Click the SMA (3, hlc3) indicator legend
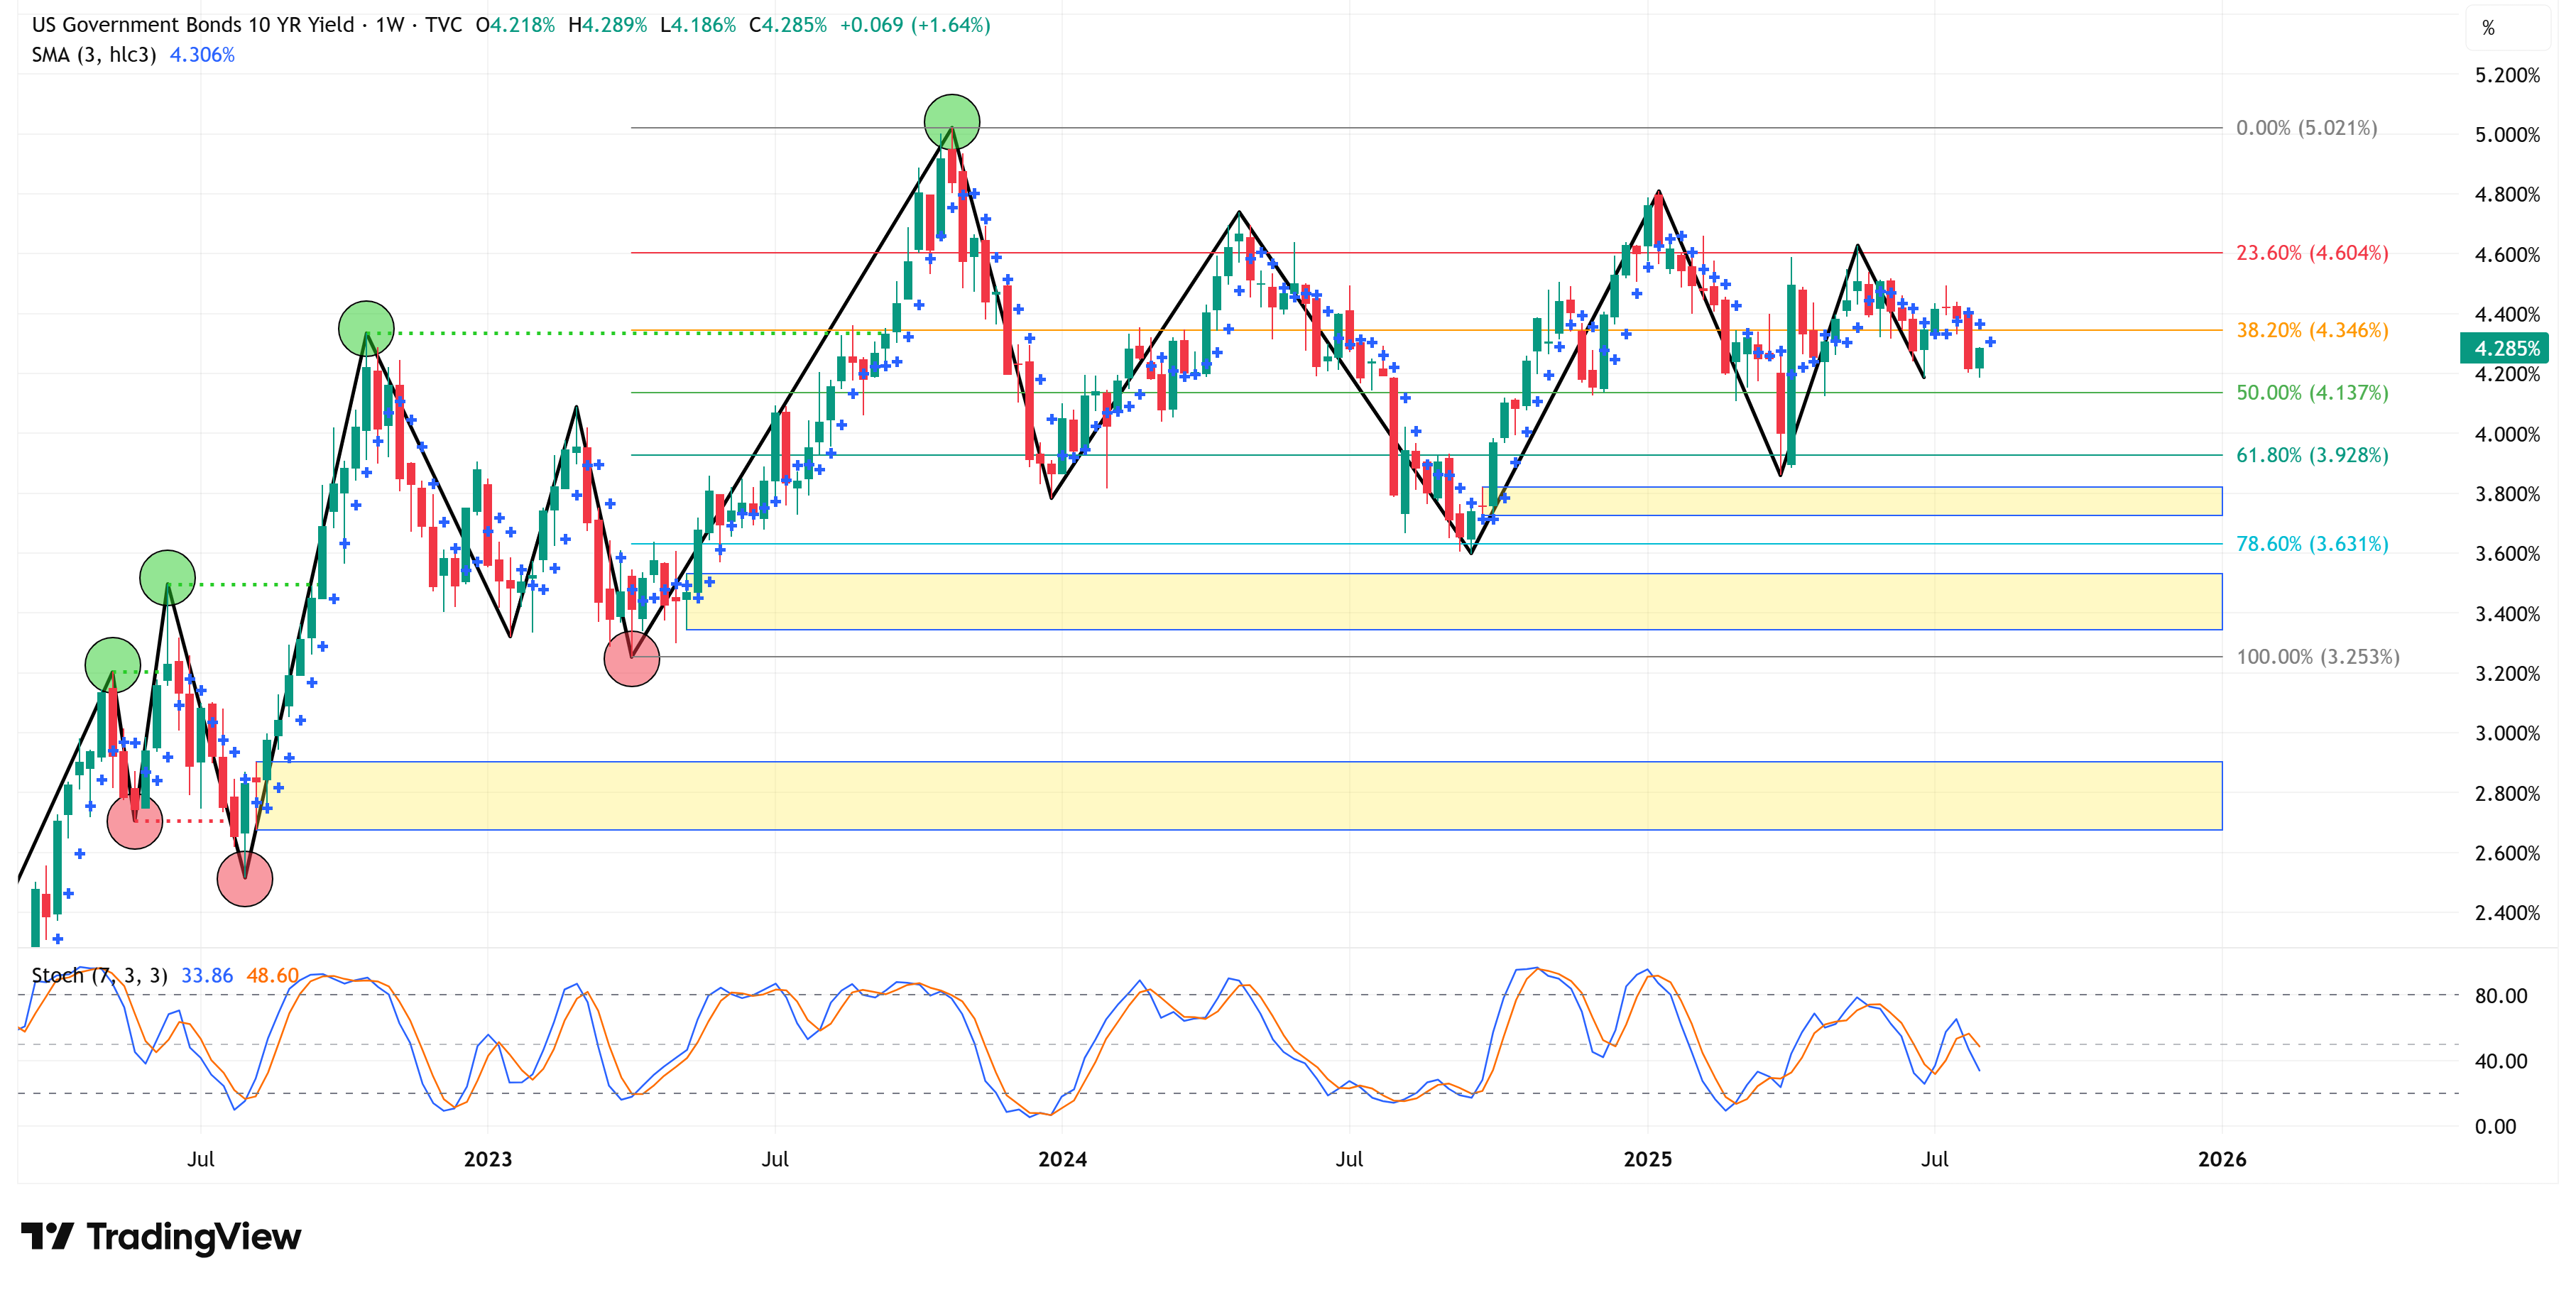The width and height of the screenshot is (2576, 1290). click(x=93, y=55)
